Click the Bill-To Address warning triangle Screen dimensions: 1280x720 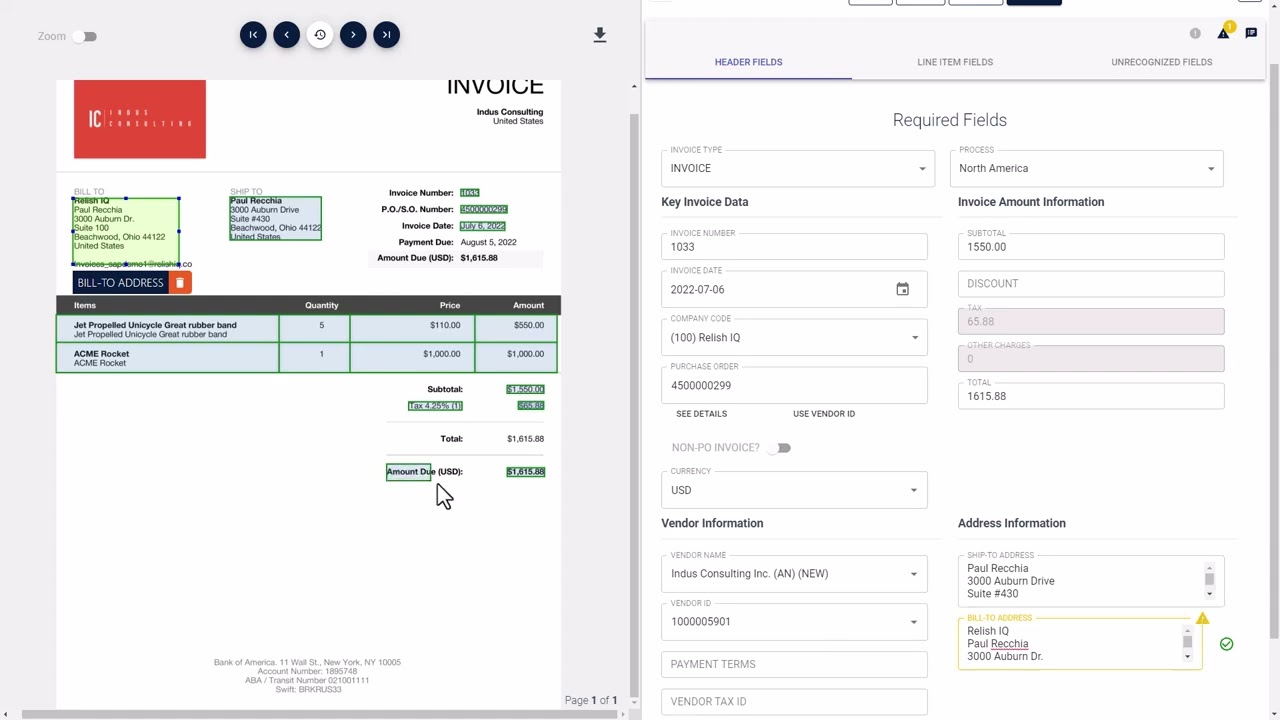(x=1202, y=619)
